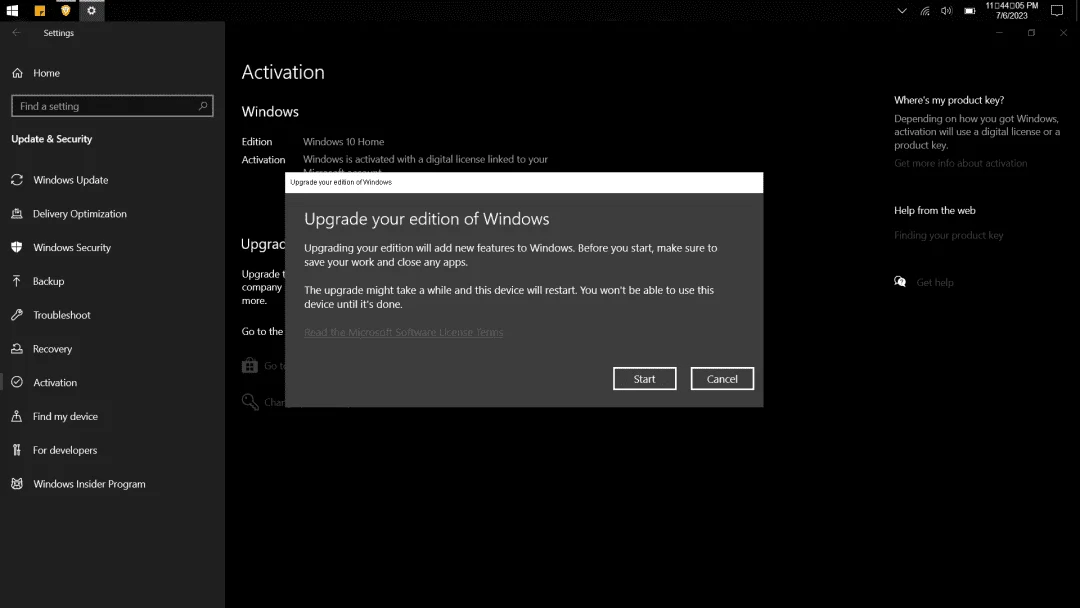1080x608 pixels.
Task: Click the Settings gear taskbar icon
Action: click(92, 10)
